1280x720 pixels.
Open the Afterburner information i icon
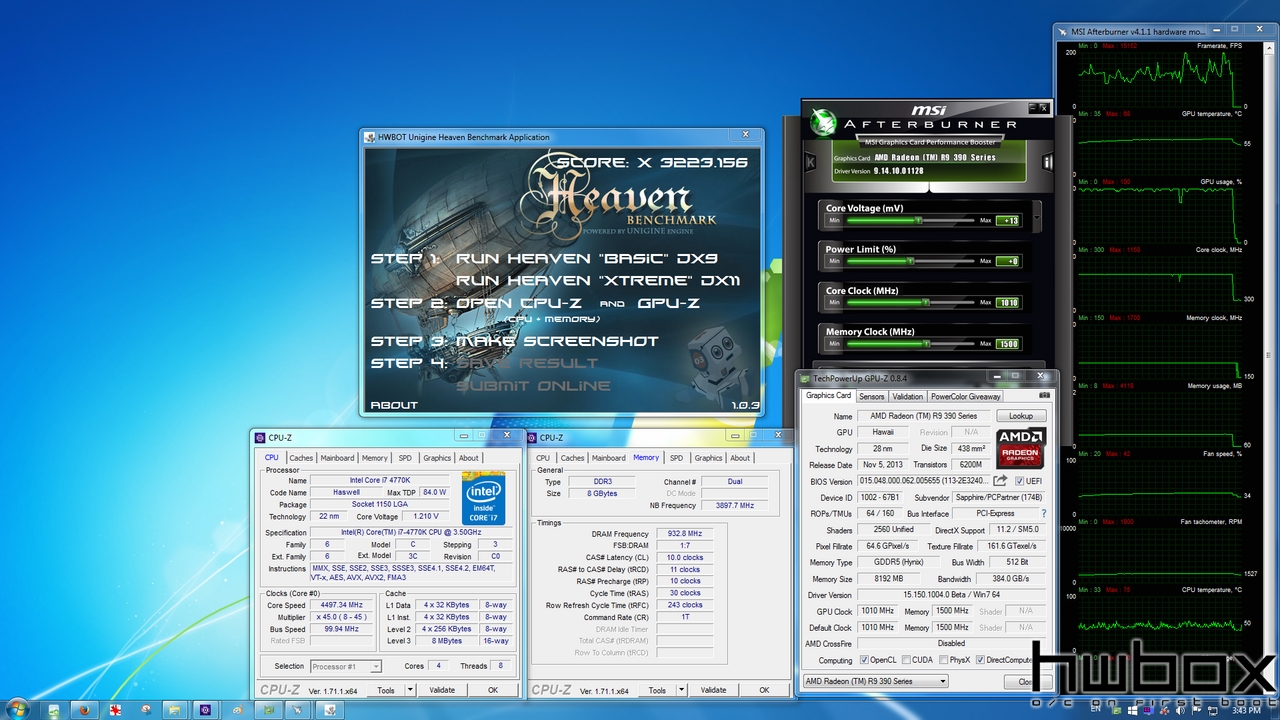1047,161
